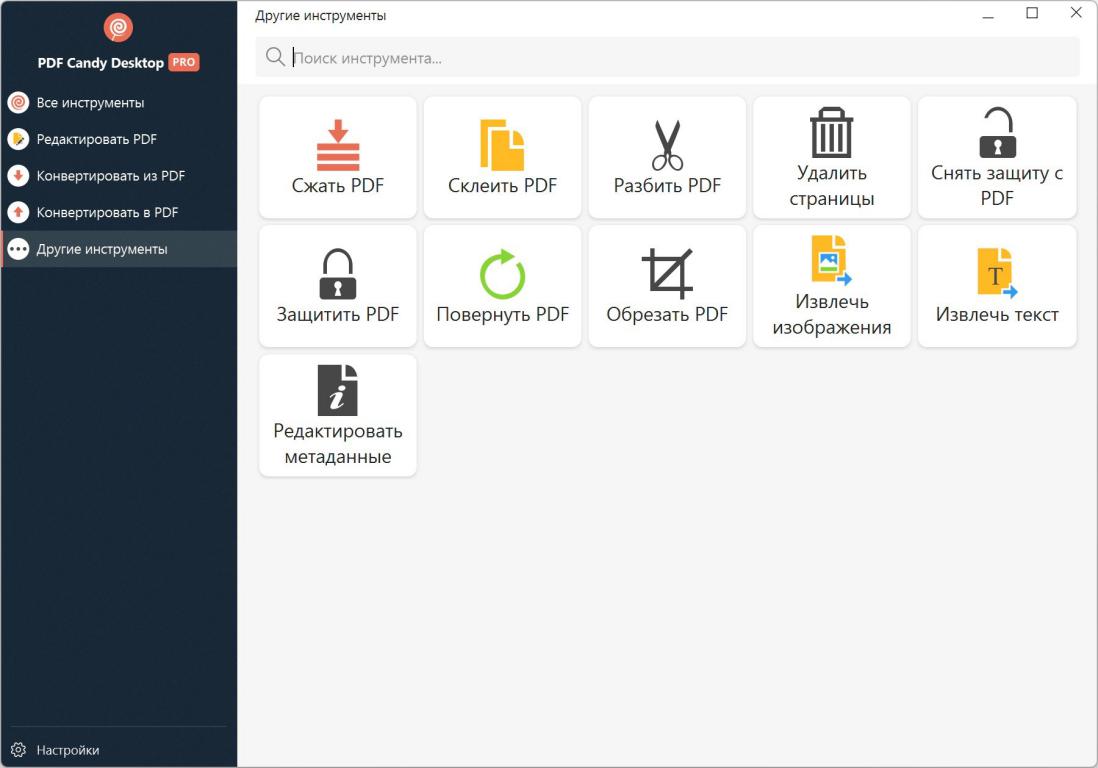Open the unlocked padlock Снять защиту icon
The height and width of the screenshot is (768, 1098).
pos(997,133)
